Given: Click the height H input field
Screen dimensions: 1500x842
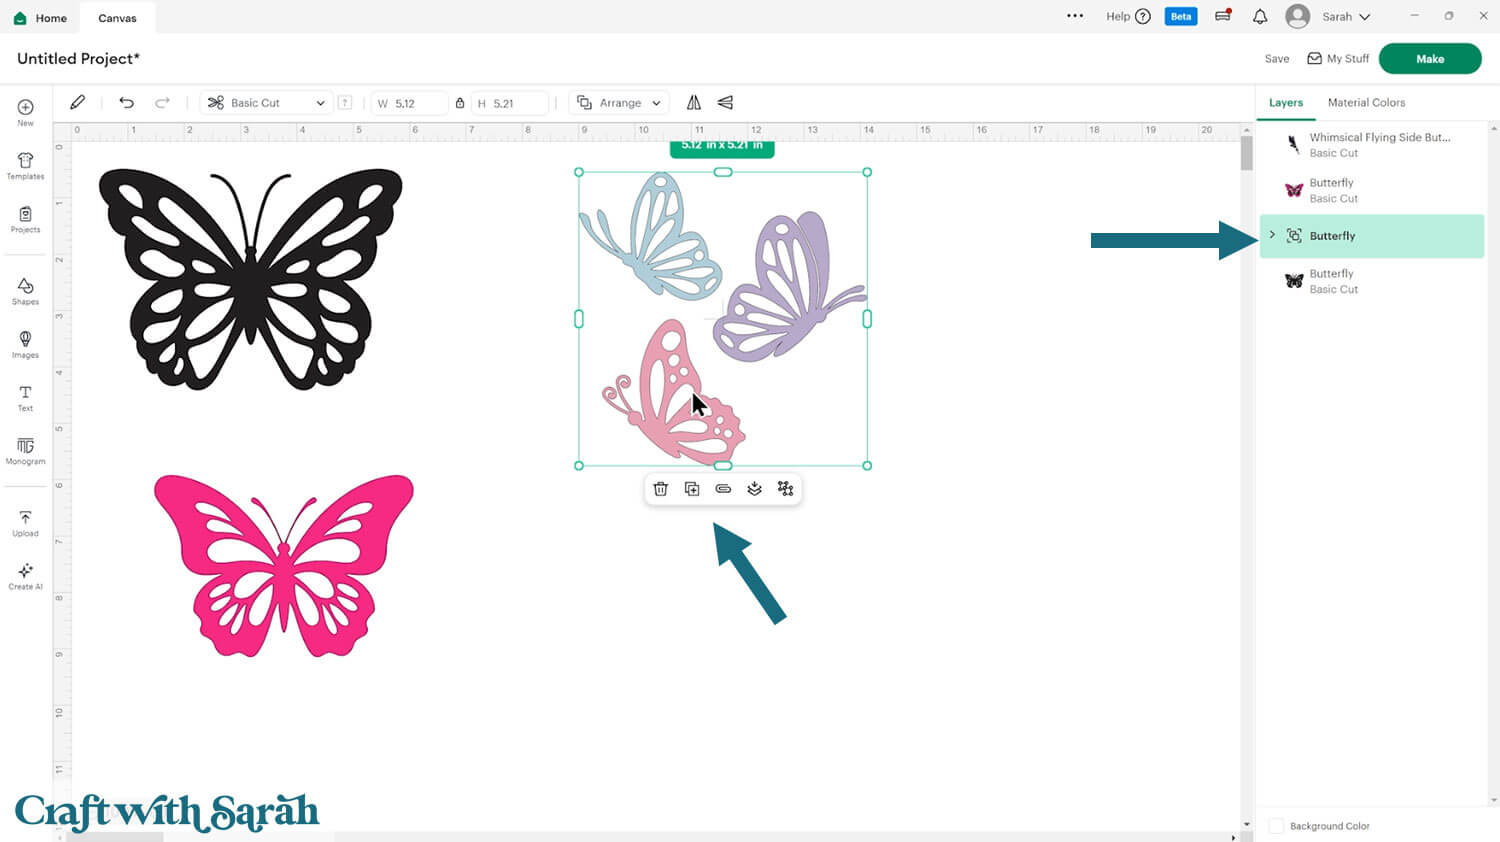Looking at the screenshot, I should click(510, 103).
